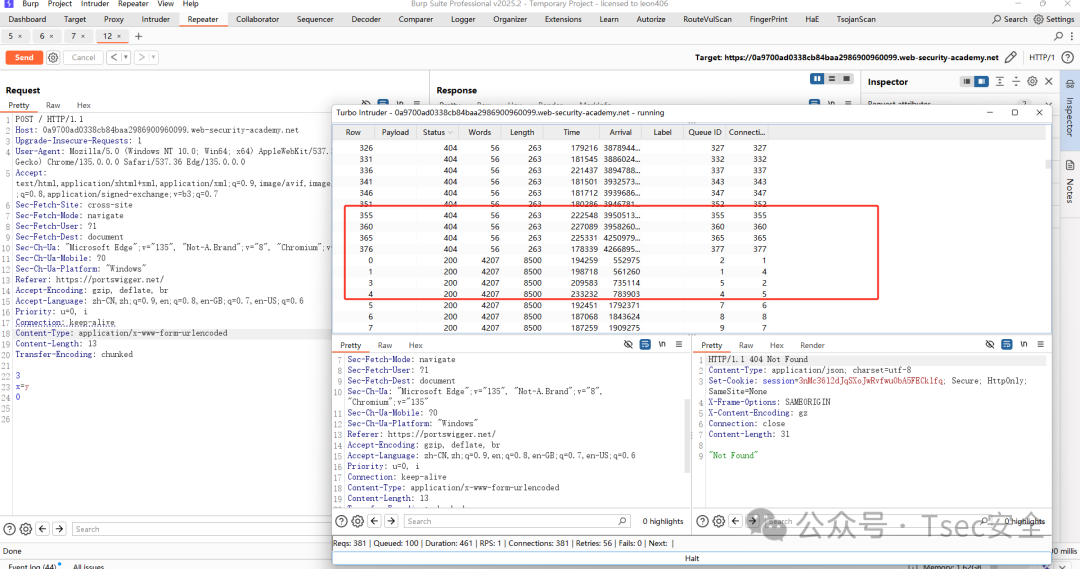Switch Turbo Intruder response to Render tab
Image resolution: width=1080 pixels, height=569 pixels.
812,345
